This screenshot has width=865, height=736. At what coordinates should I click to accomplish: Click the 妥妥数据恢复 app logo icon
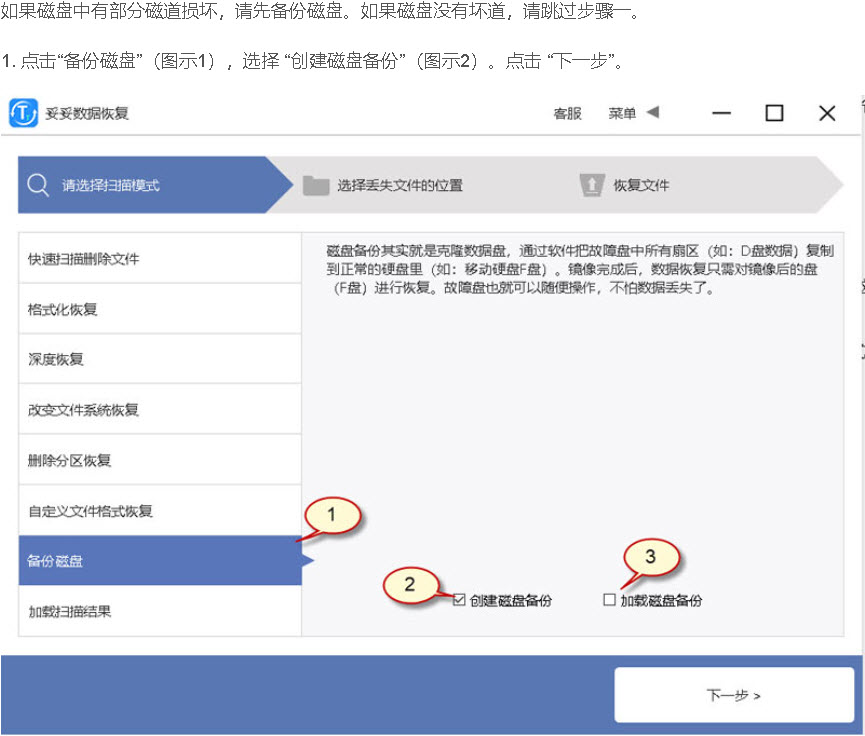tap(23, 113)
